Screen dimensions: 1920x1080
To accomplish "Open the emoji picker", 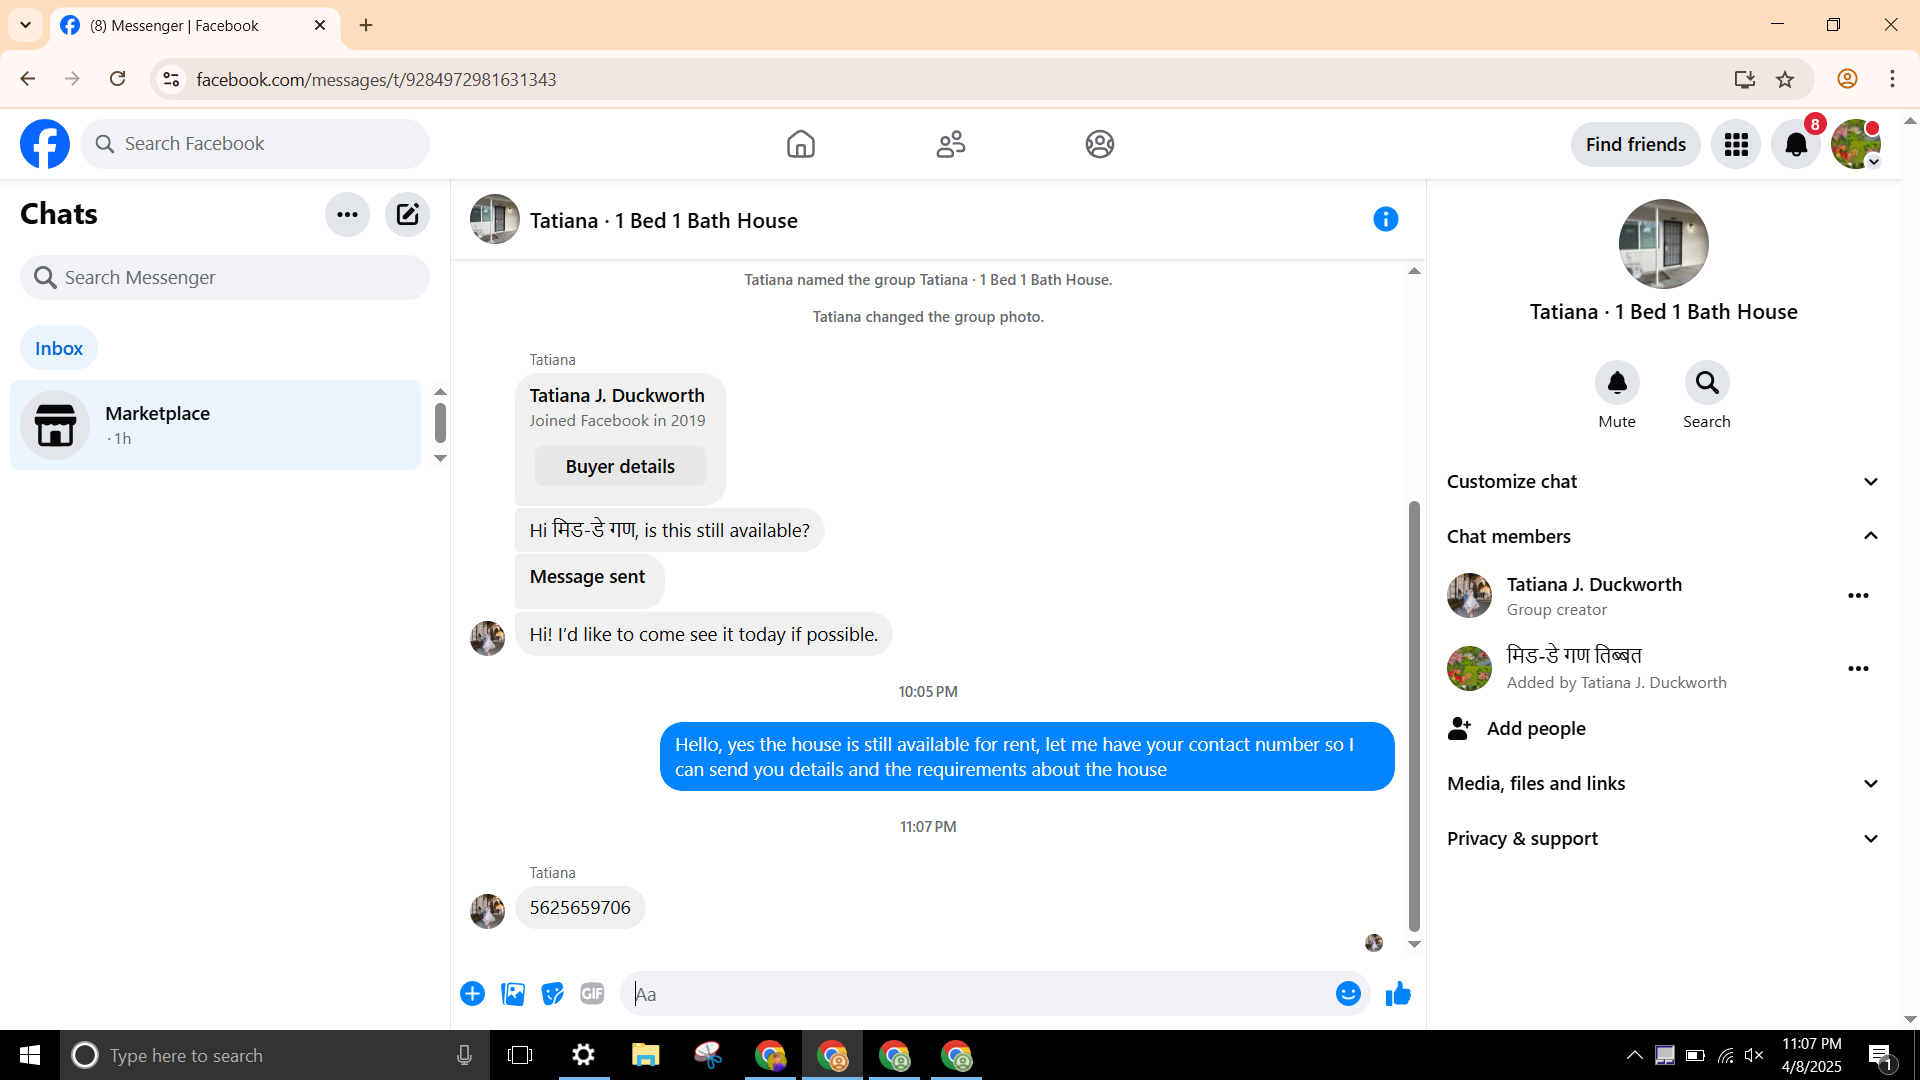I will (1348, 993).
